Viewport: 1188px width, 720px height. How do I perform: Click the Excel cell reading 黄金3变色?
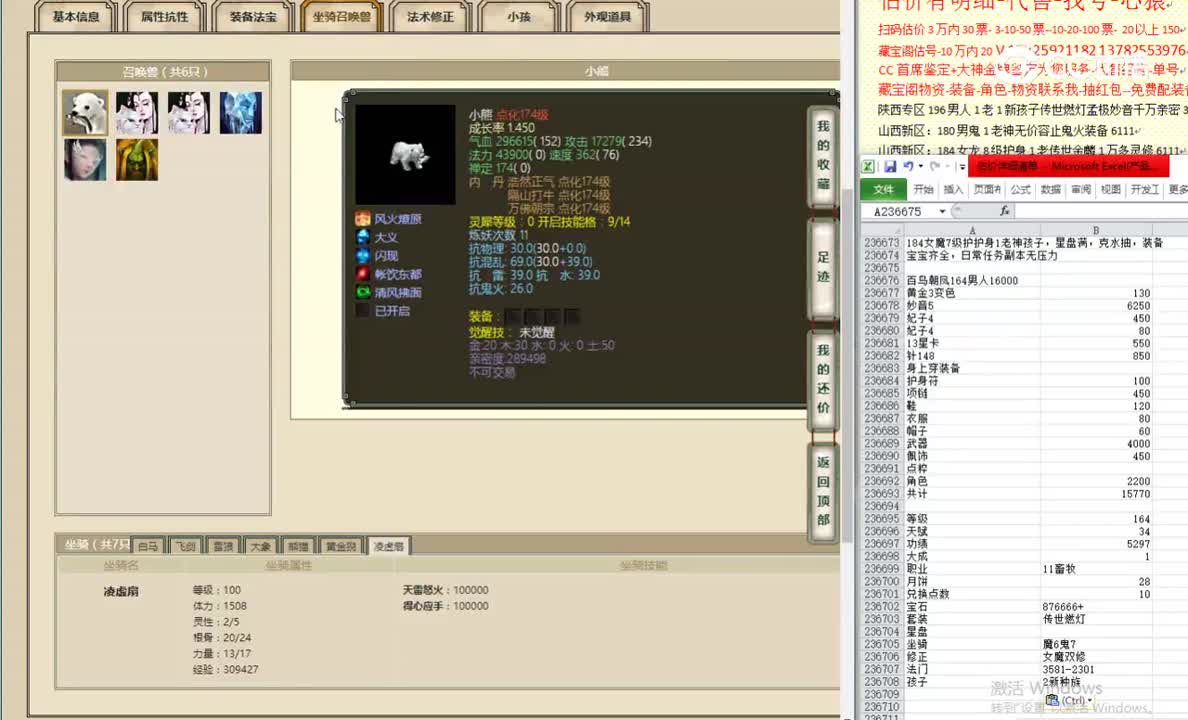click(x=972, y=293)
